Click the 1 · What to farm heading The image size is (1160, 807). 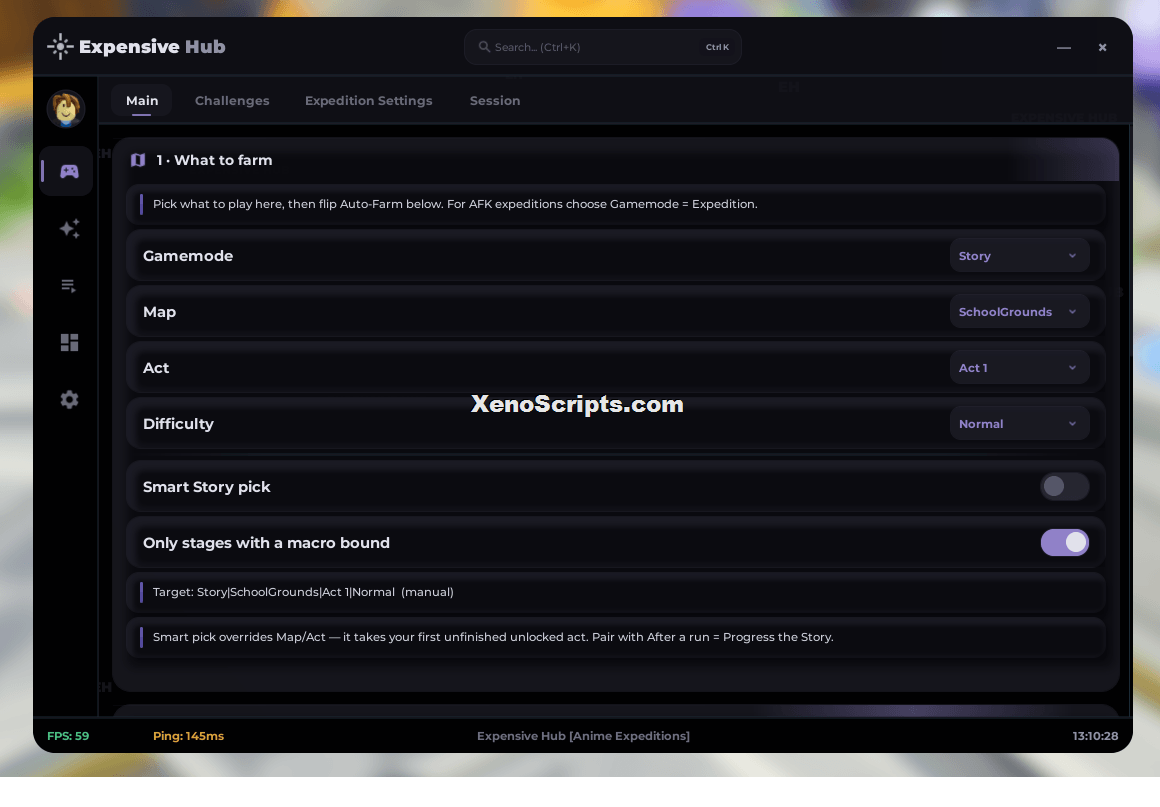tap(214, 161)
